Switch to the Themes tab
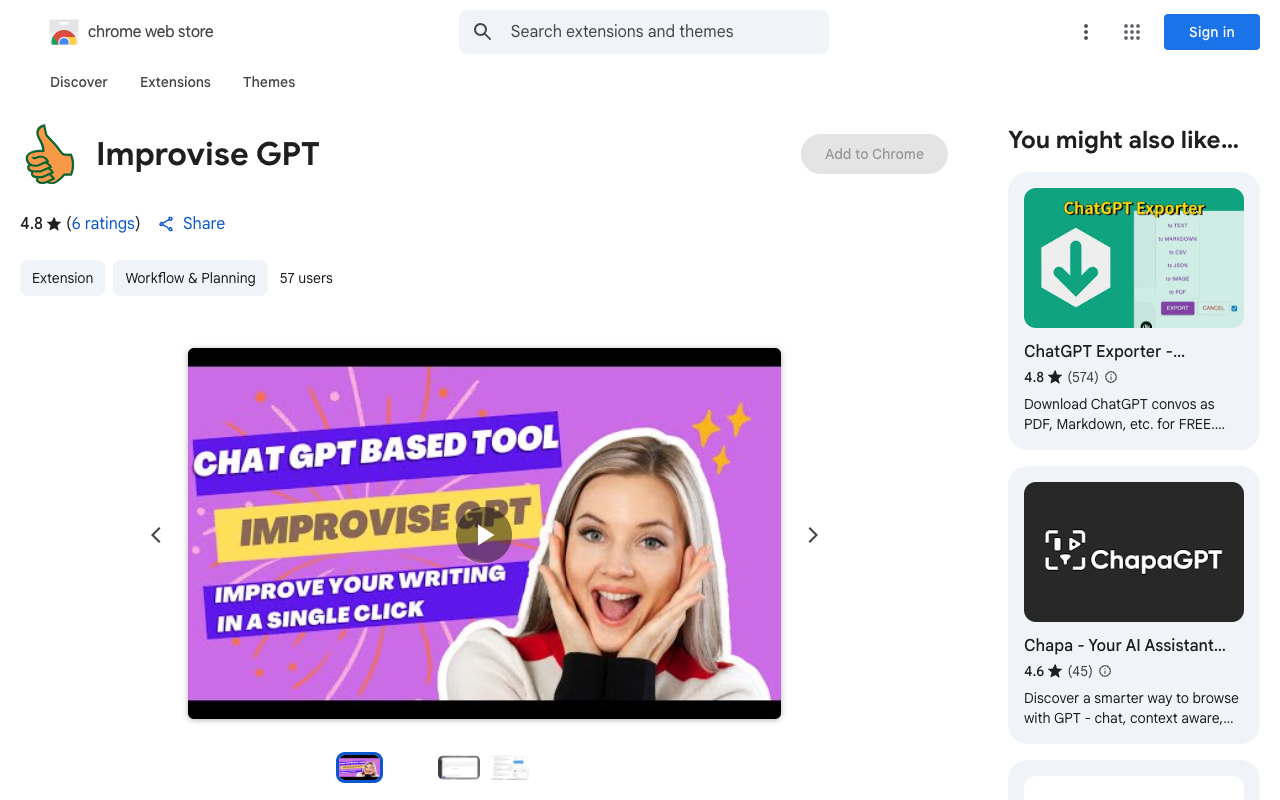This screenshot has height=800, width=1280. [x=269, y=82]
